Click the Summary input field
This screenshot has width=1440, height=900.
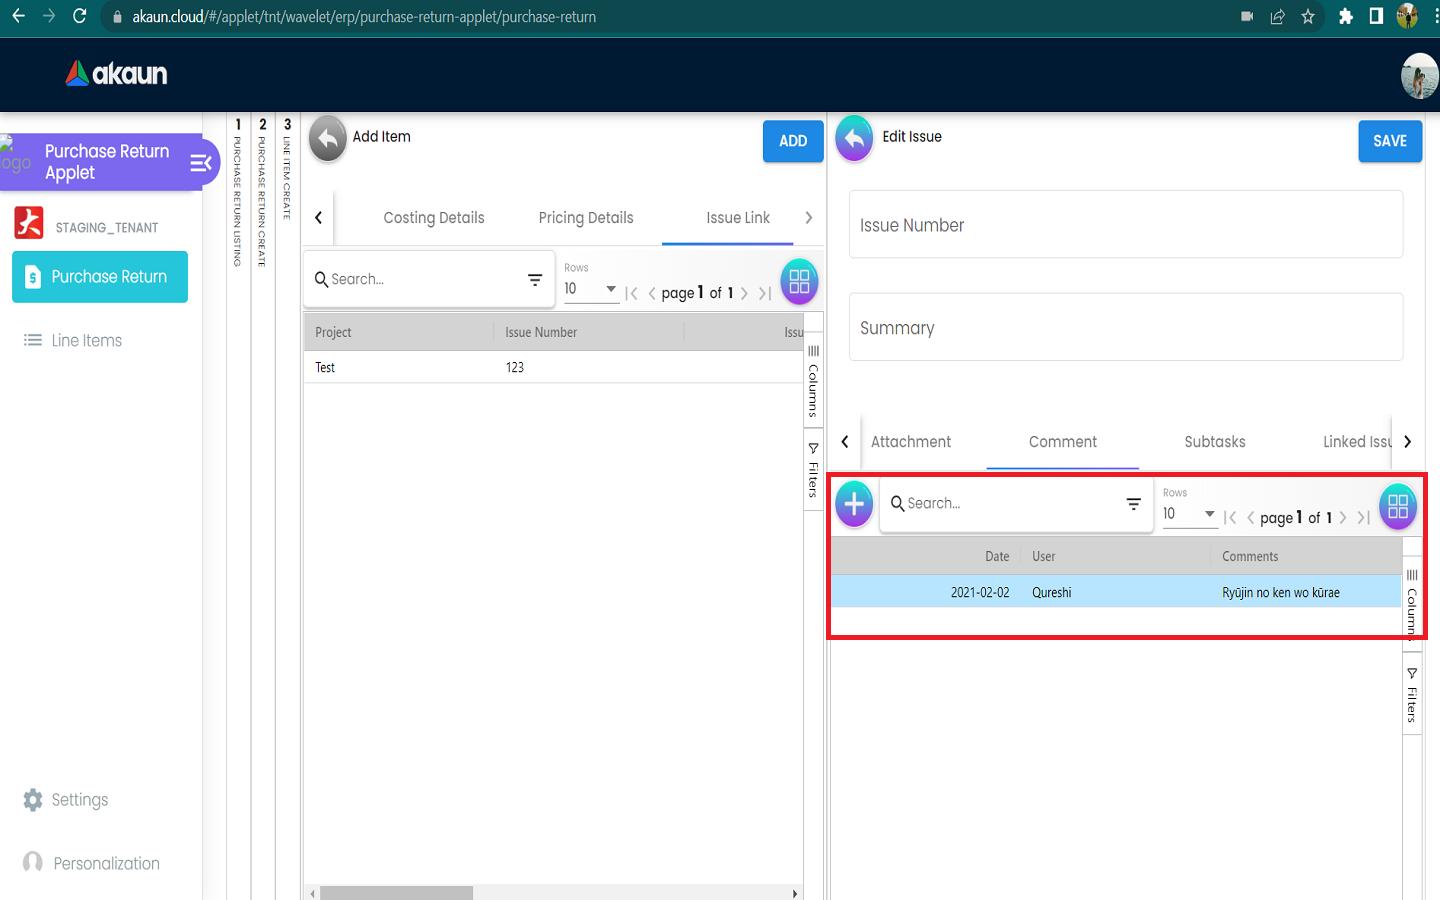click(x=1126, y=327)
